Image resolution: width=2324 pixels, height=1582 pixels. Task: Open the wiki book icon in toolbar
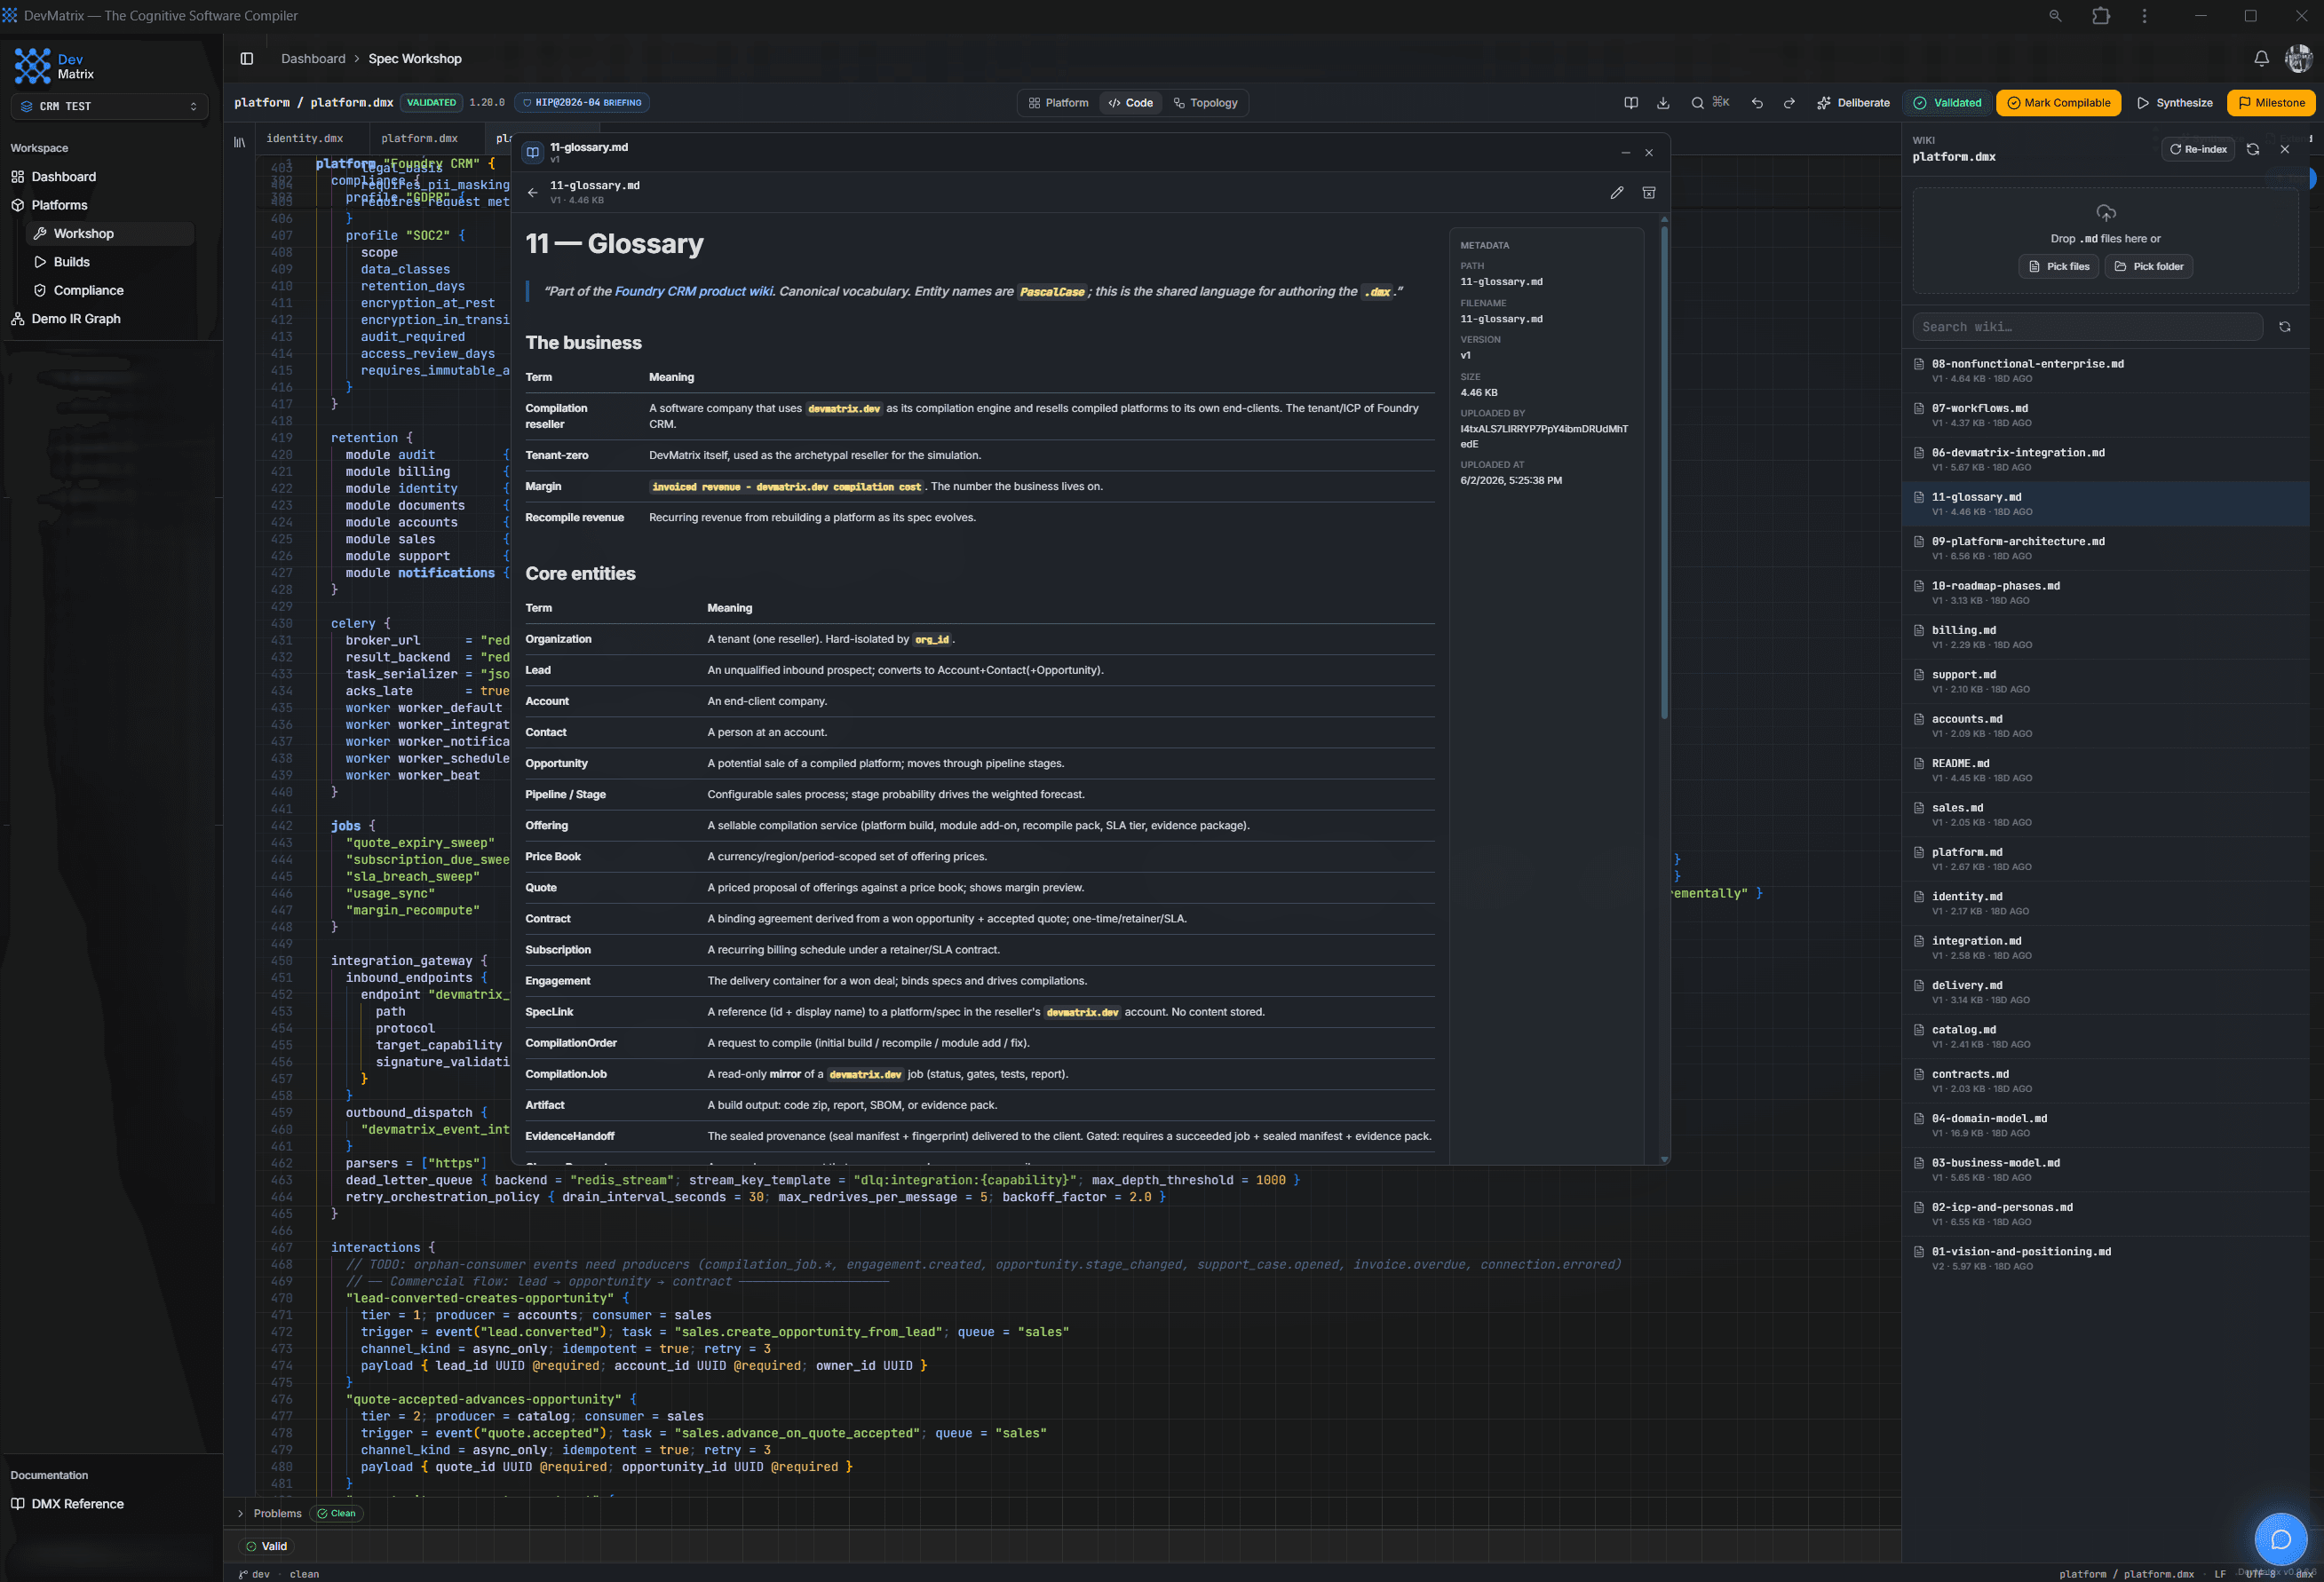(1631, 103)
